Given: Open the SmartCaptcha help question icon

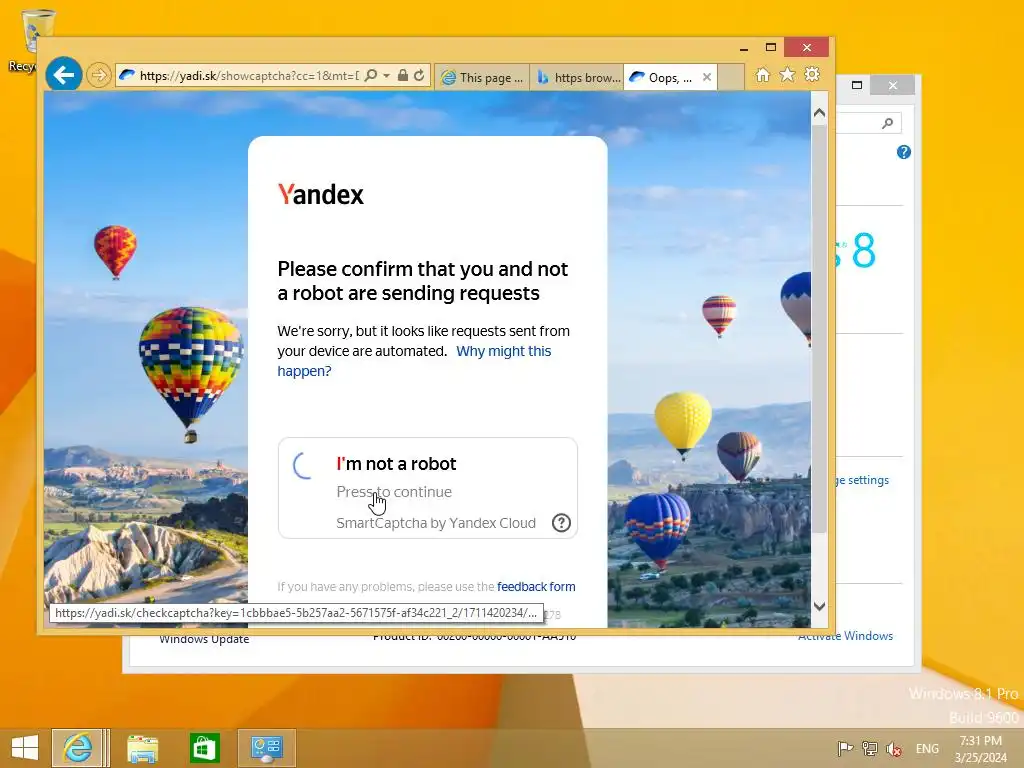Looking at the screenshot, I should tap(561, 522).
